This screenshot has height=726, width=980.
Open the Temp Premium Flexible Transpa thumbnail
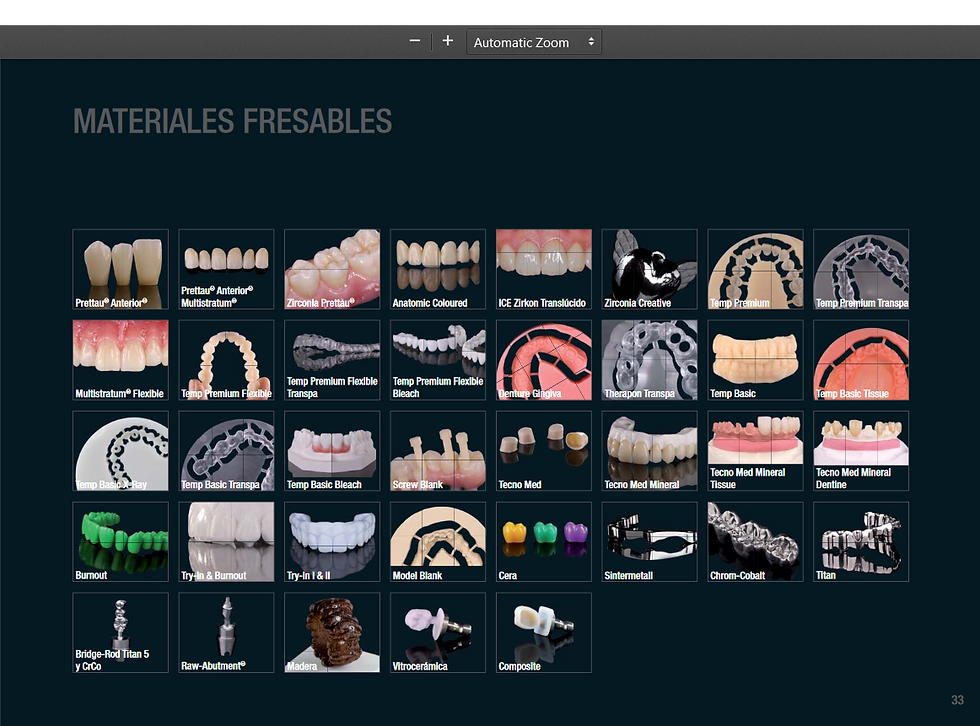[332, 360]
